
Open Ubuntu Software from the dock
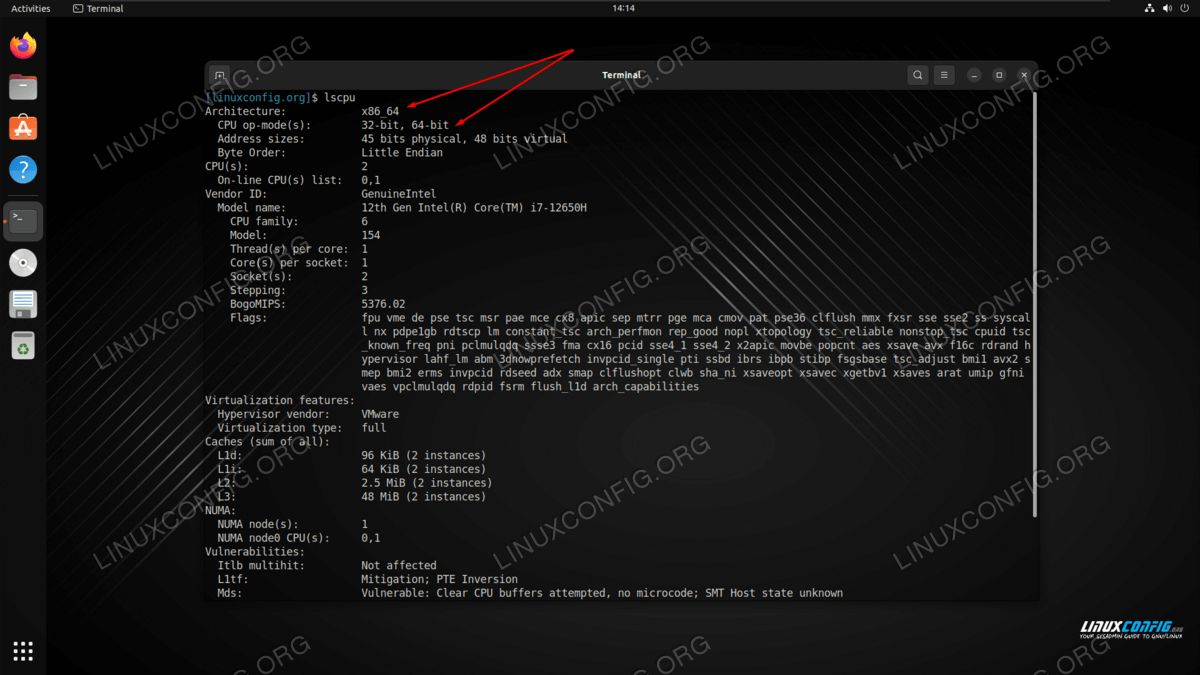coord(23,128)
